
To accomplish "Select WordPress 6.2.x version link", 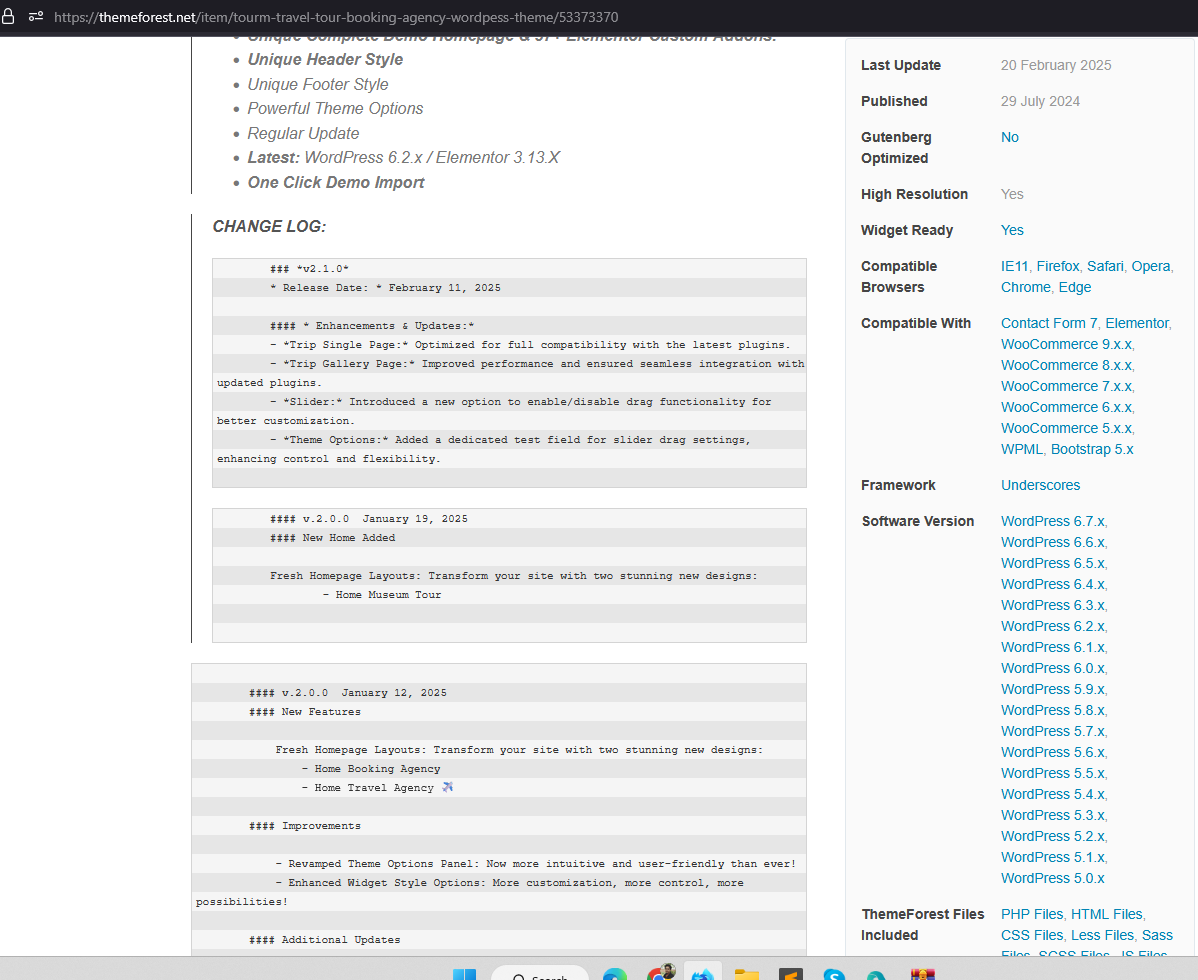I will (1052, 626).
